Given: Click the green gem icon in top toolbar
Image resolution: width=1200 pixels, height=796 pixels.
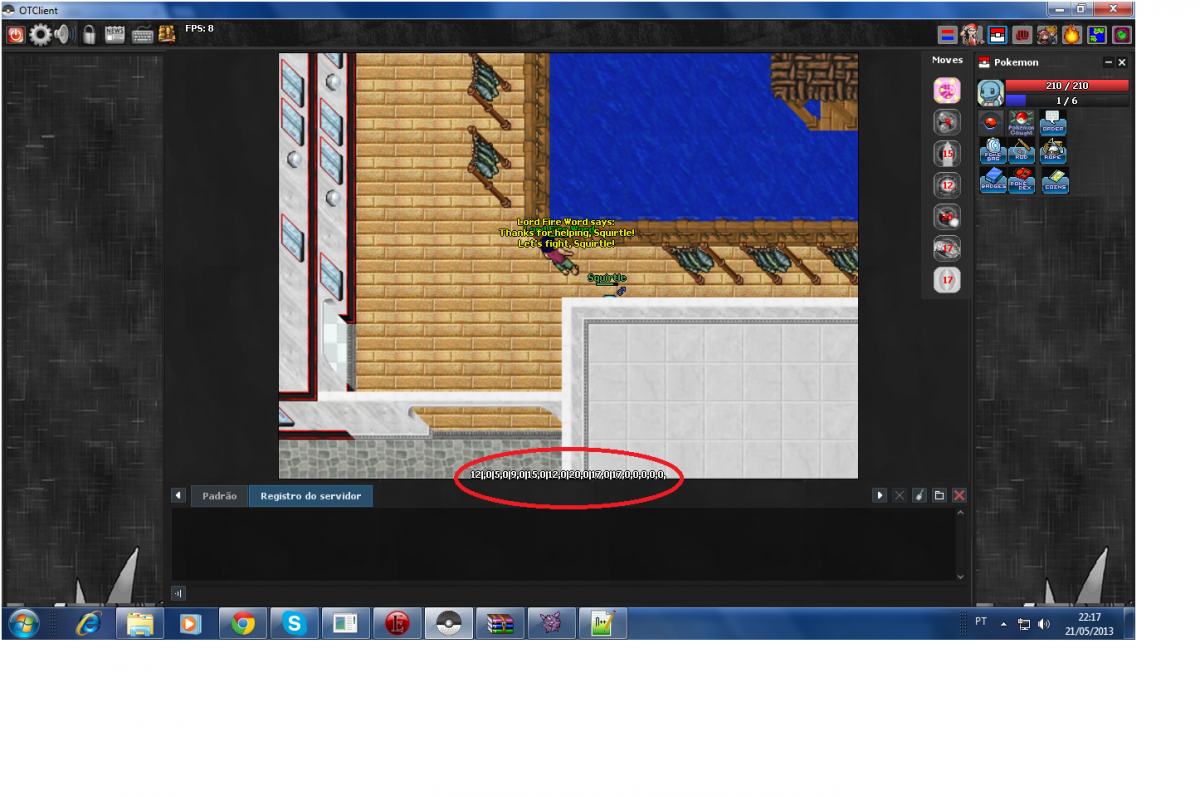Looking at the screenshot, I should pos(1123,35).
